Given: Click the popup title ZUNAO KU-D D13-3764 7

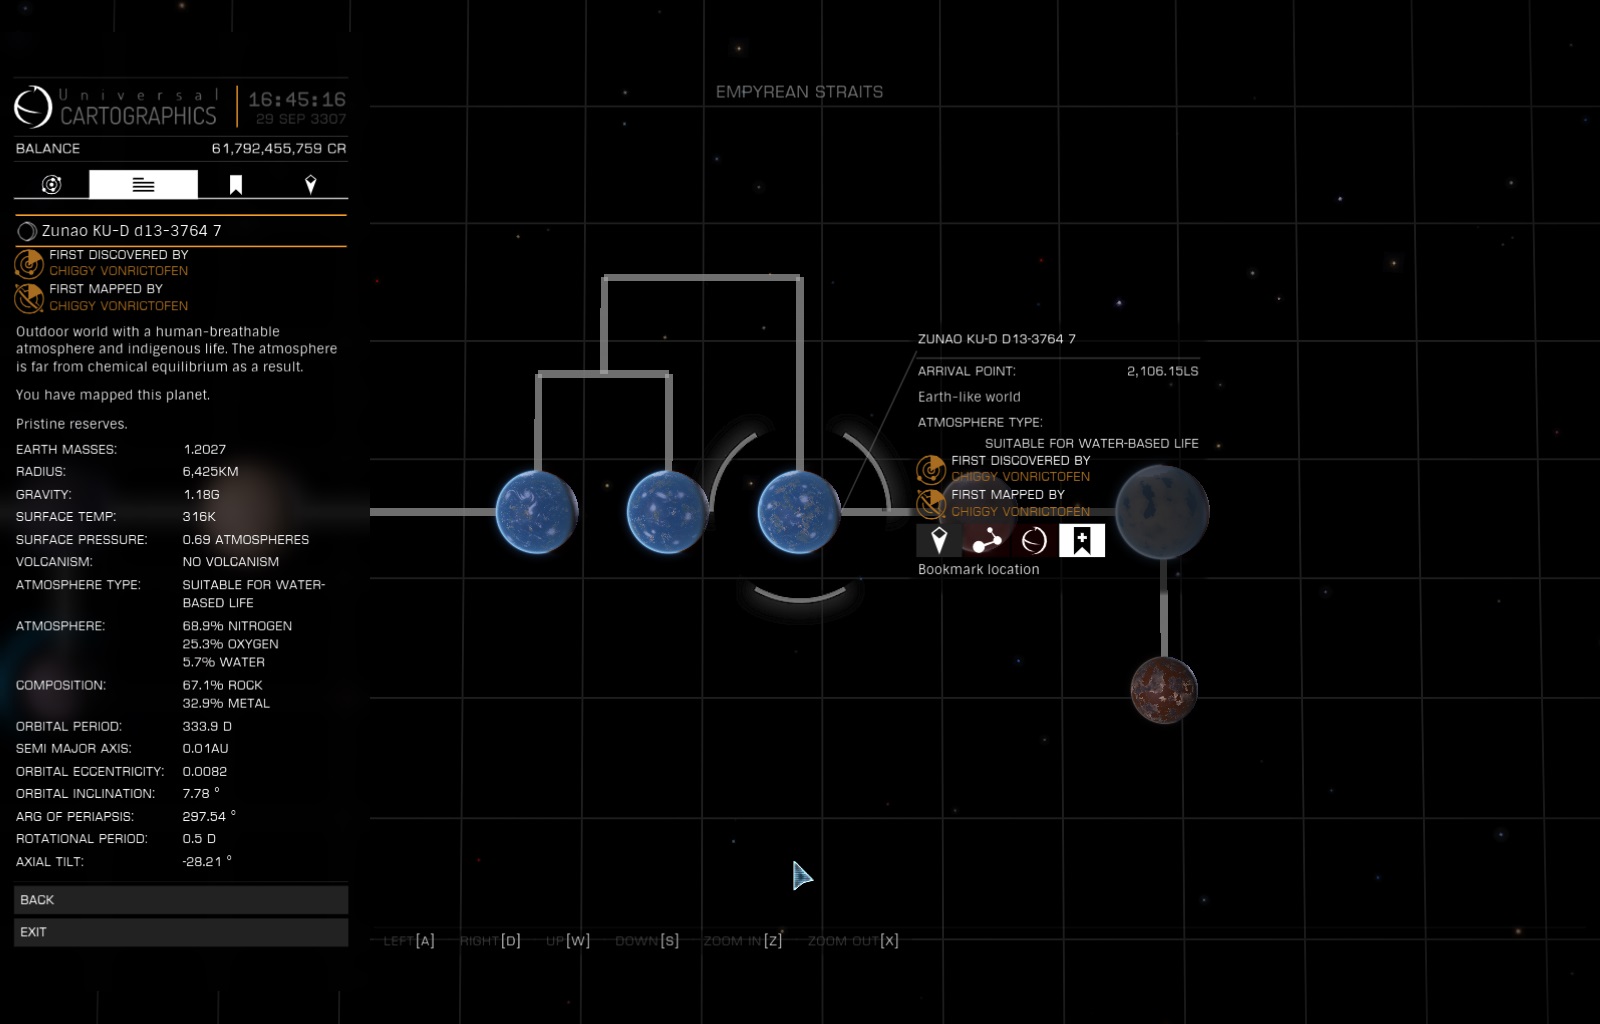Looking at the screenshot, I should point(997,339).
